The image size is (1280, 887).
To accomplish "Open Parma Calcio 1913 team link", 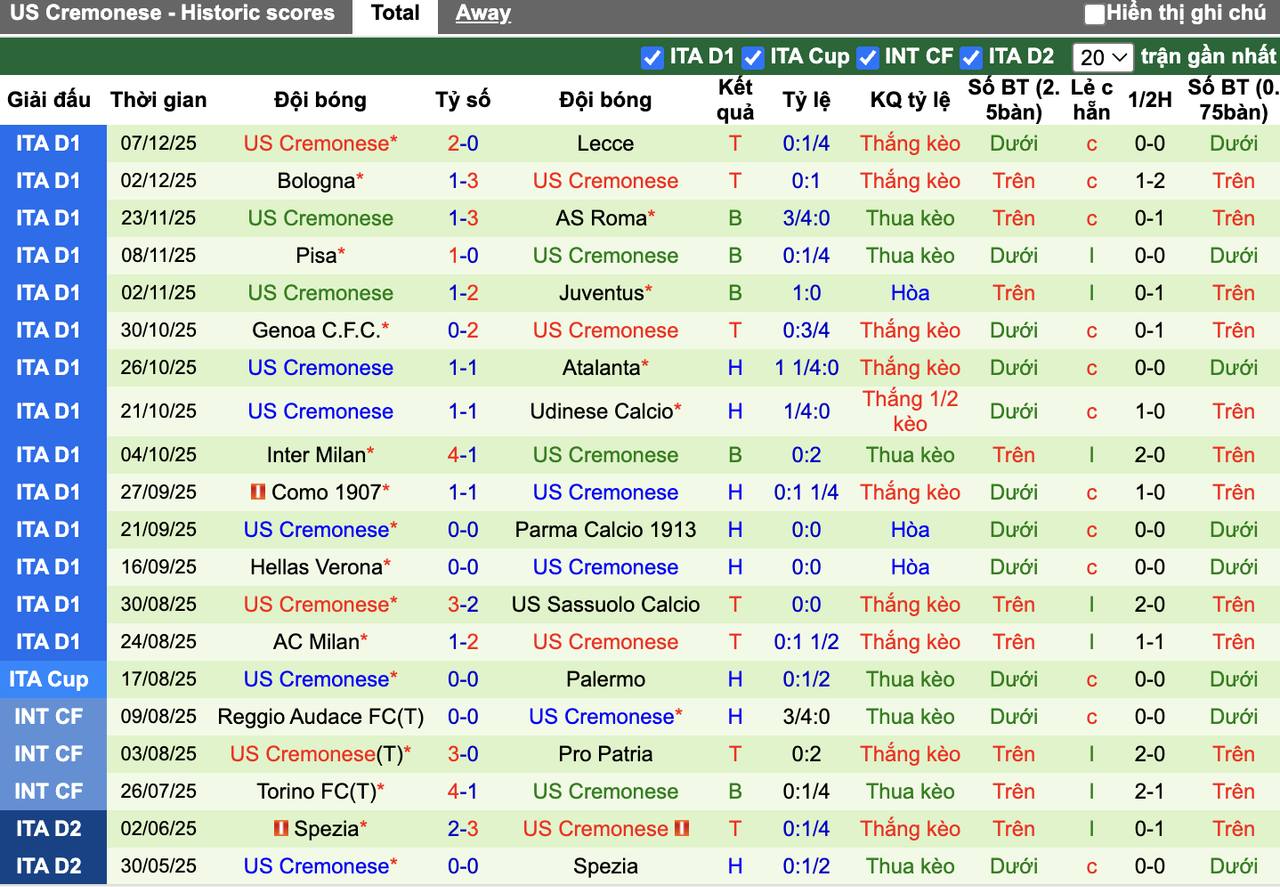I will 605,530.
